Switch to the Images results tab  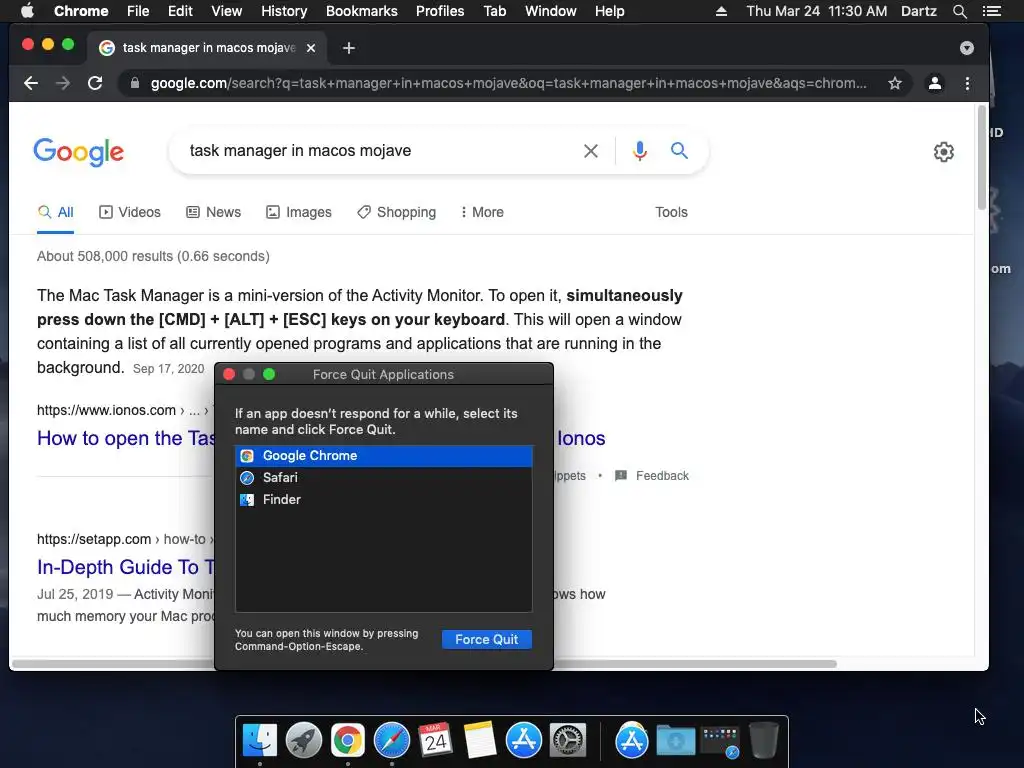point(298,212)
